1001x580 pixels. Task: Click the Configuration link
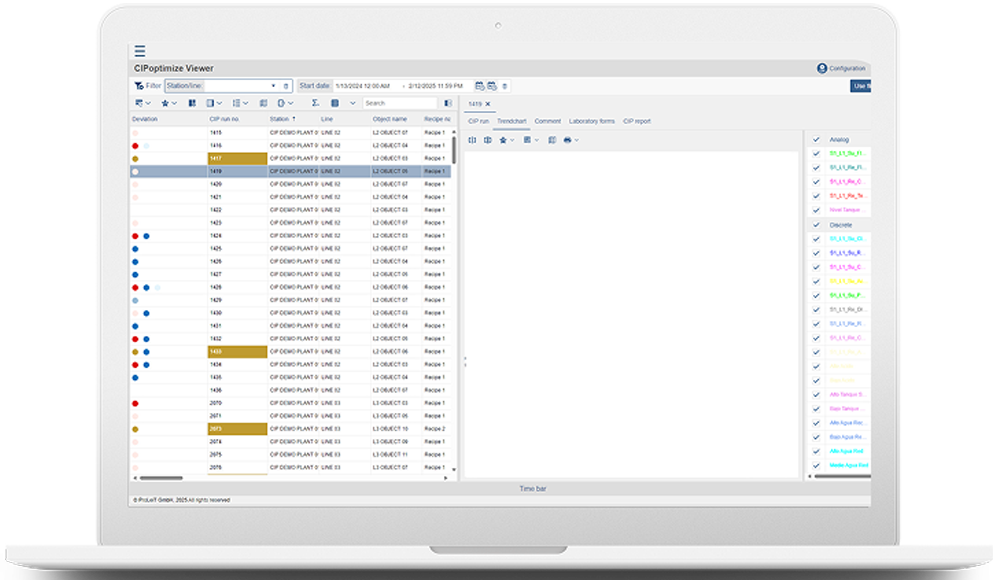click(847, 68)
